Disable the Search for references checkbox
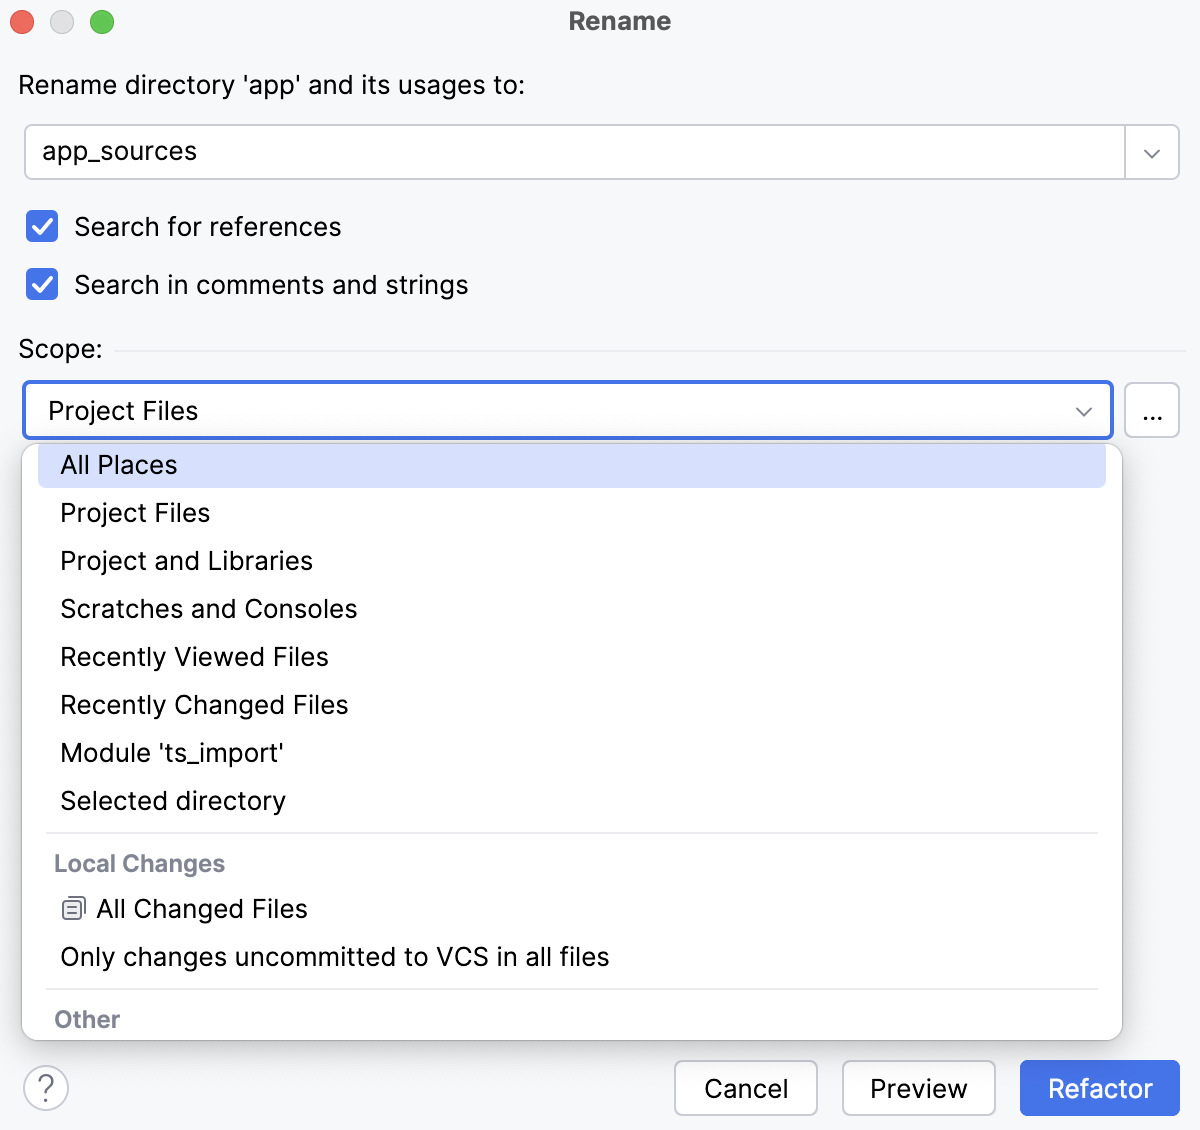 [41, 227]
